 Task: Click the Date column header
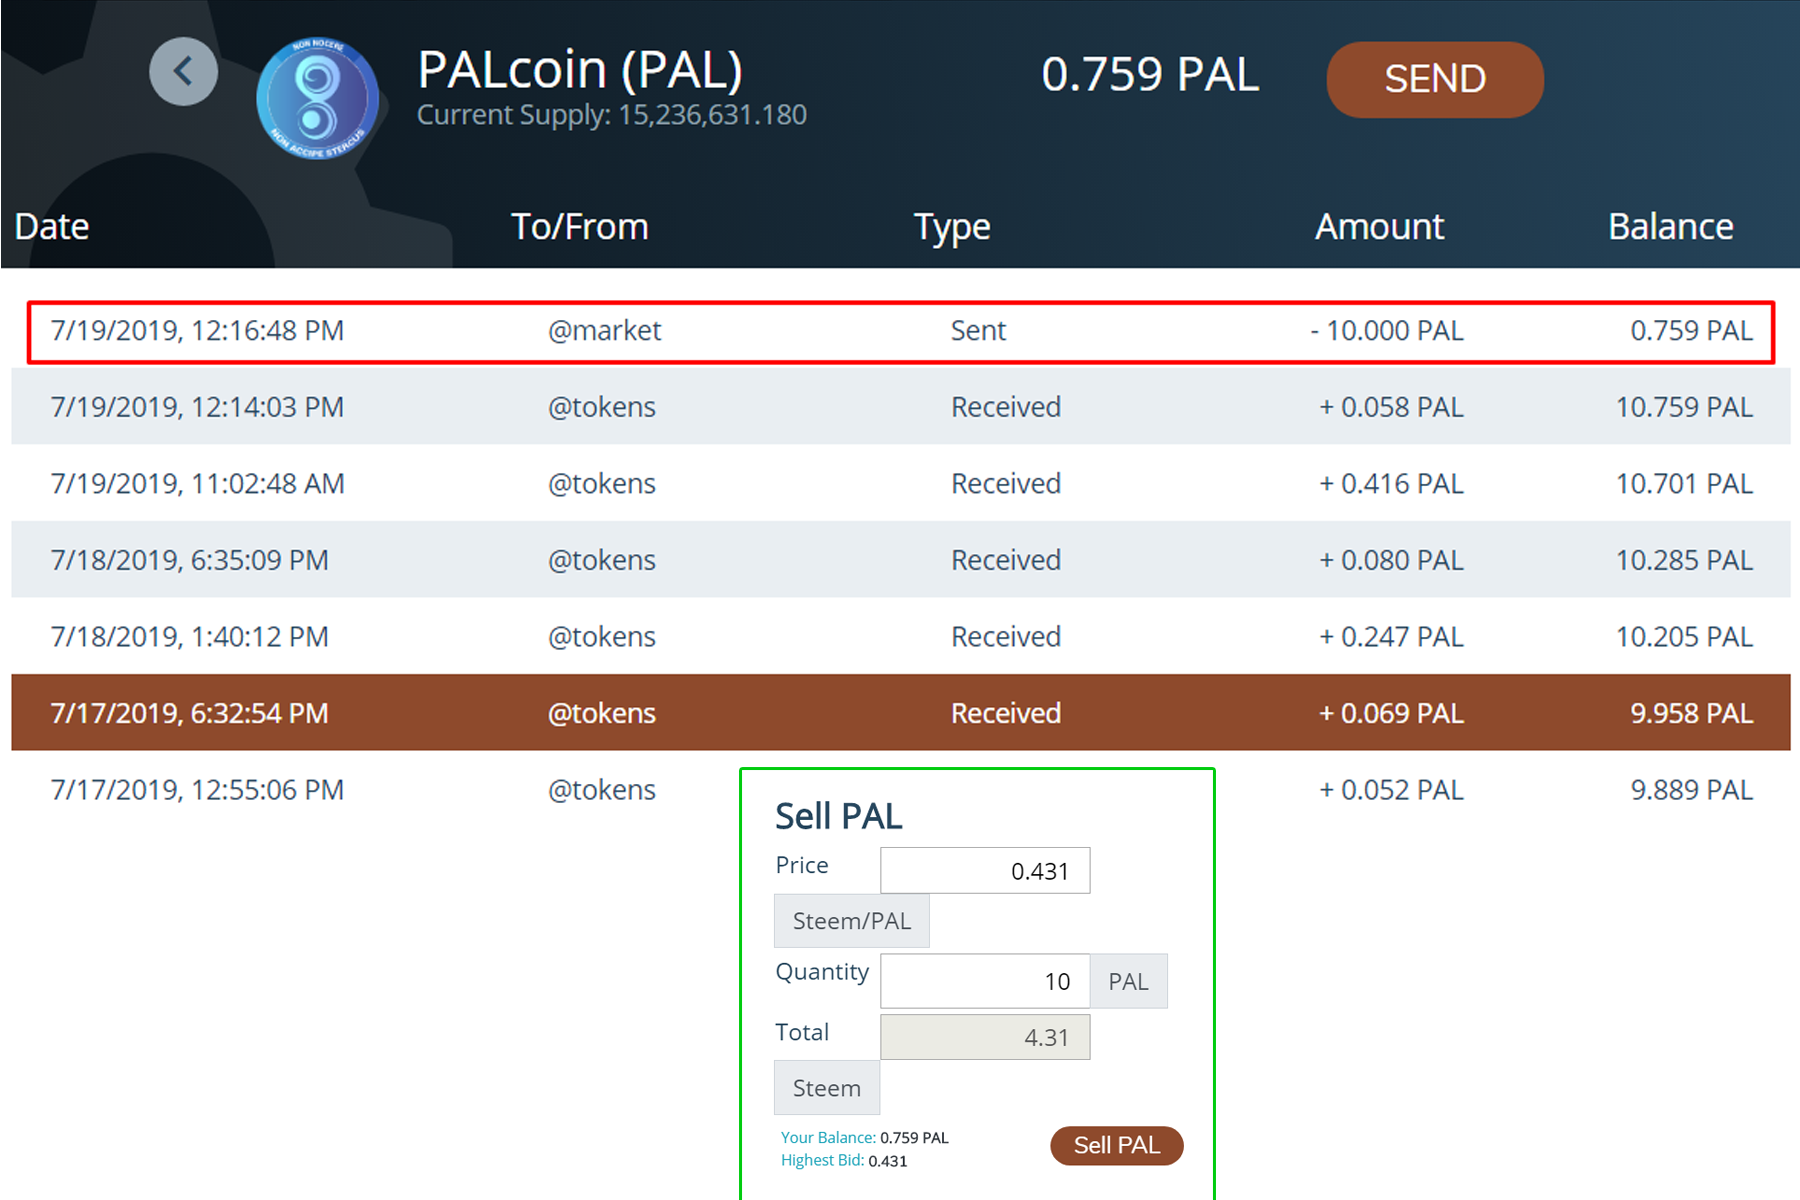pyautogui.click(x=52, y=227)
